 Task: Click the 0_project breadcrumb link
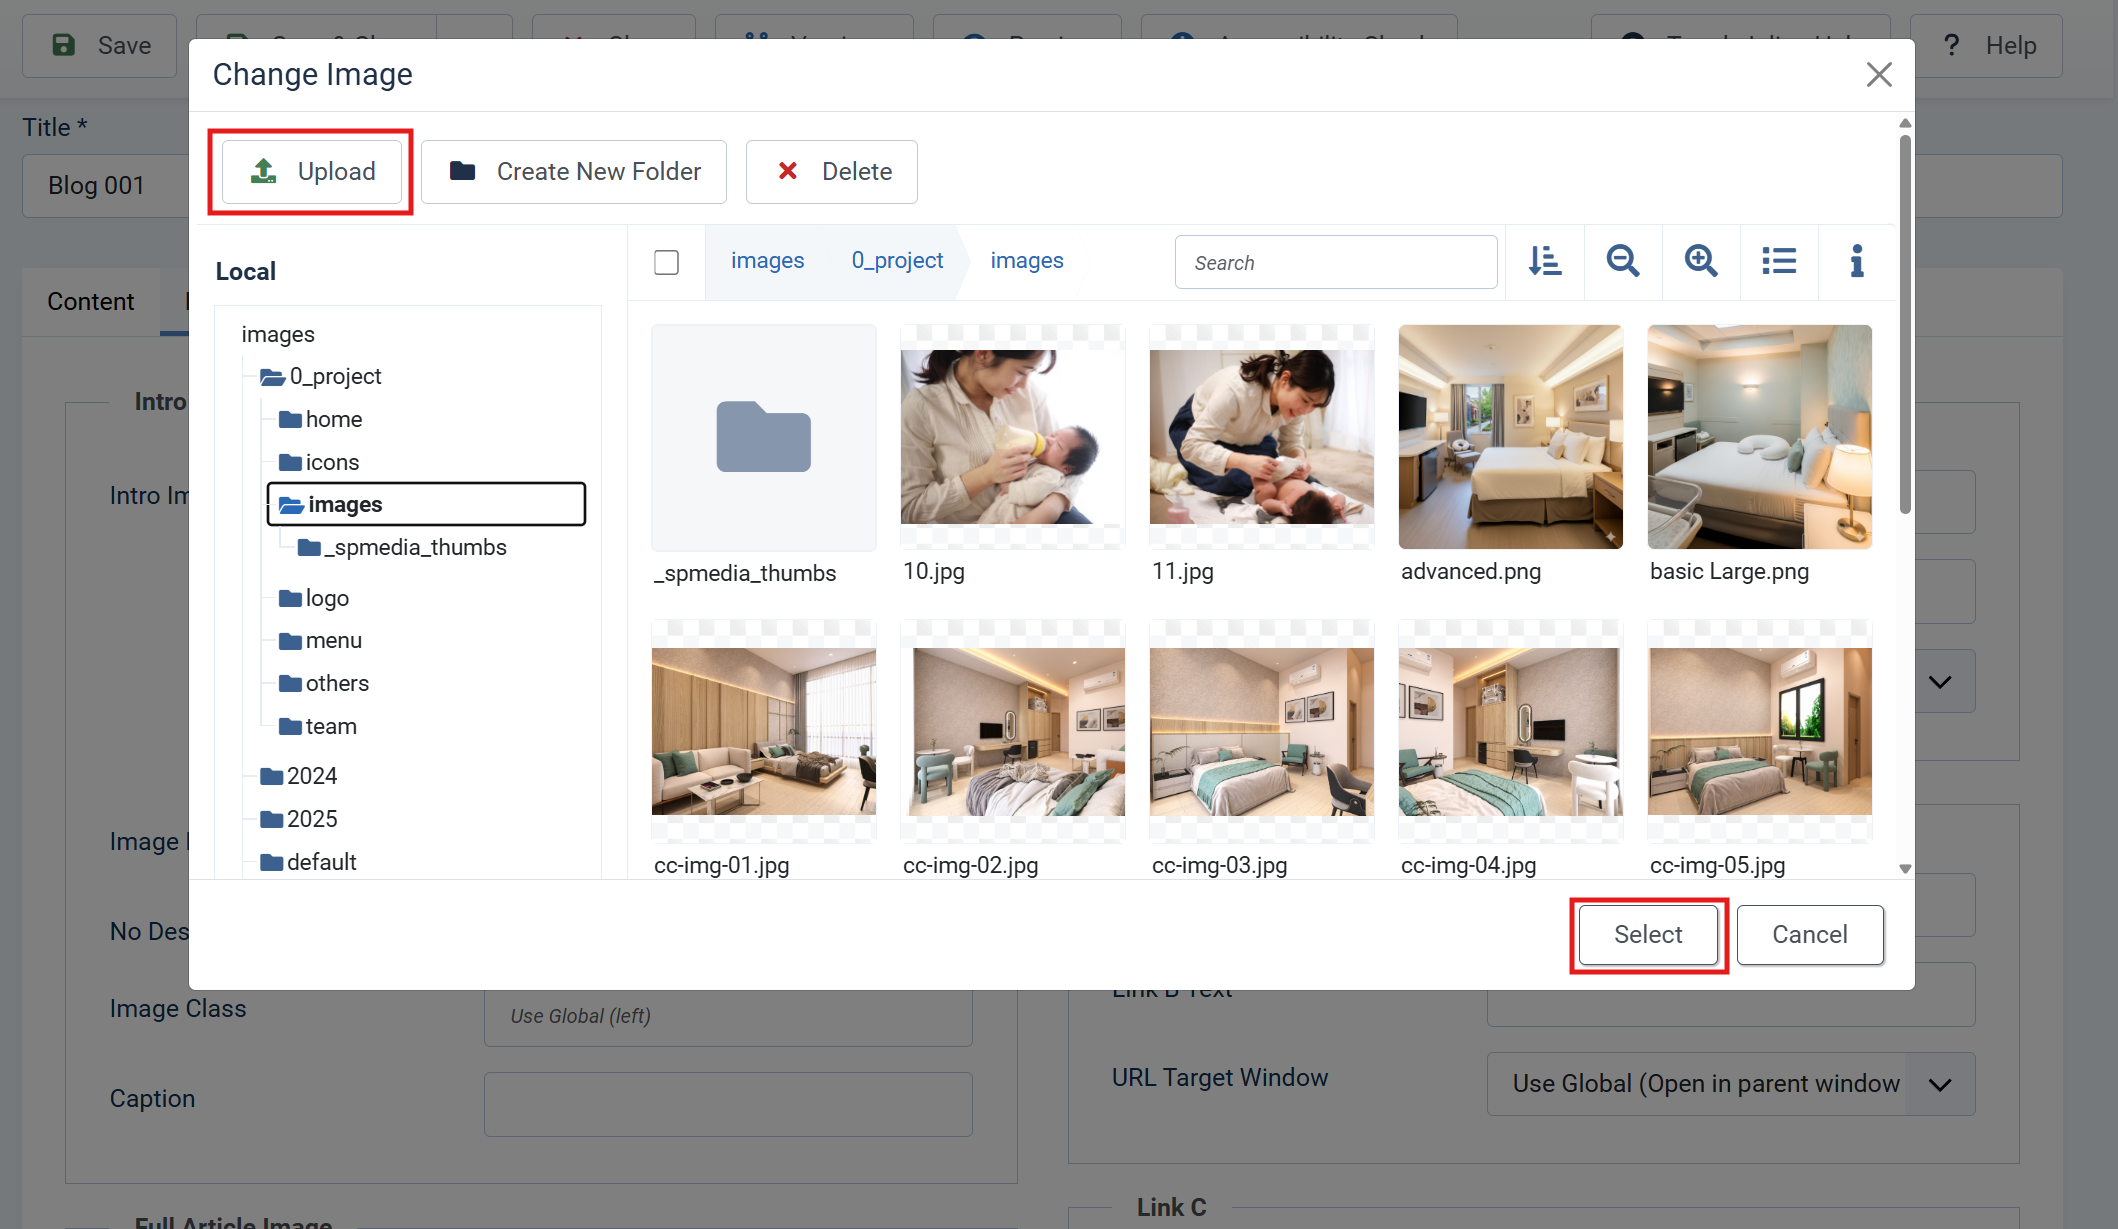(897, 261)
